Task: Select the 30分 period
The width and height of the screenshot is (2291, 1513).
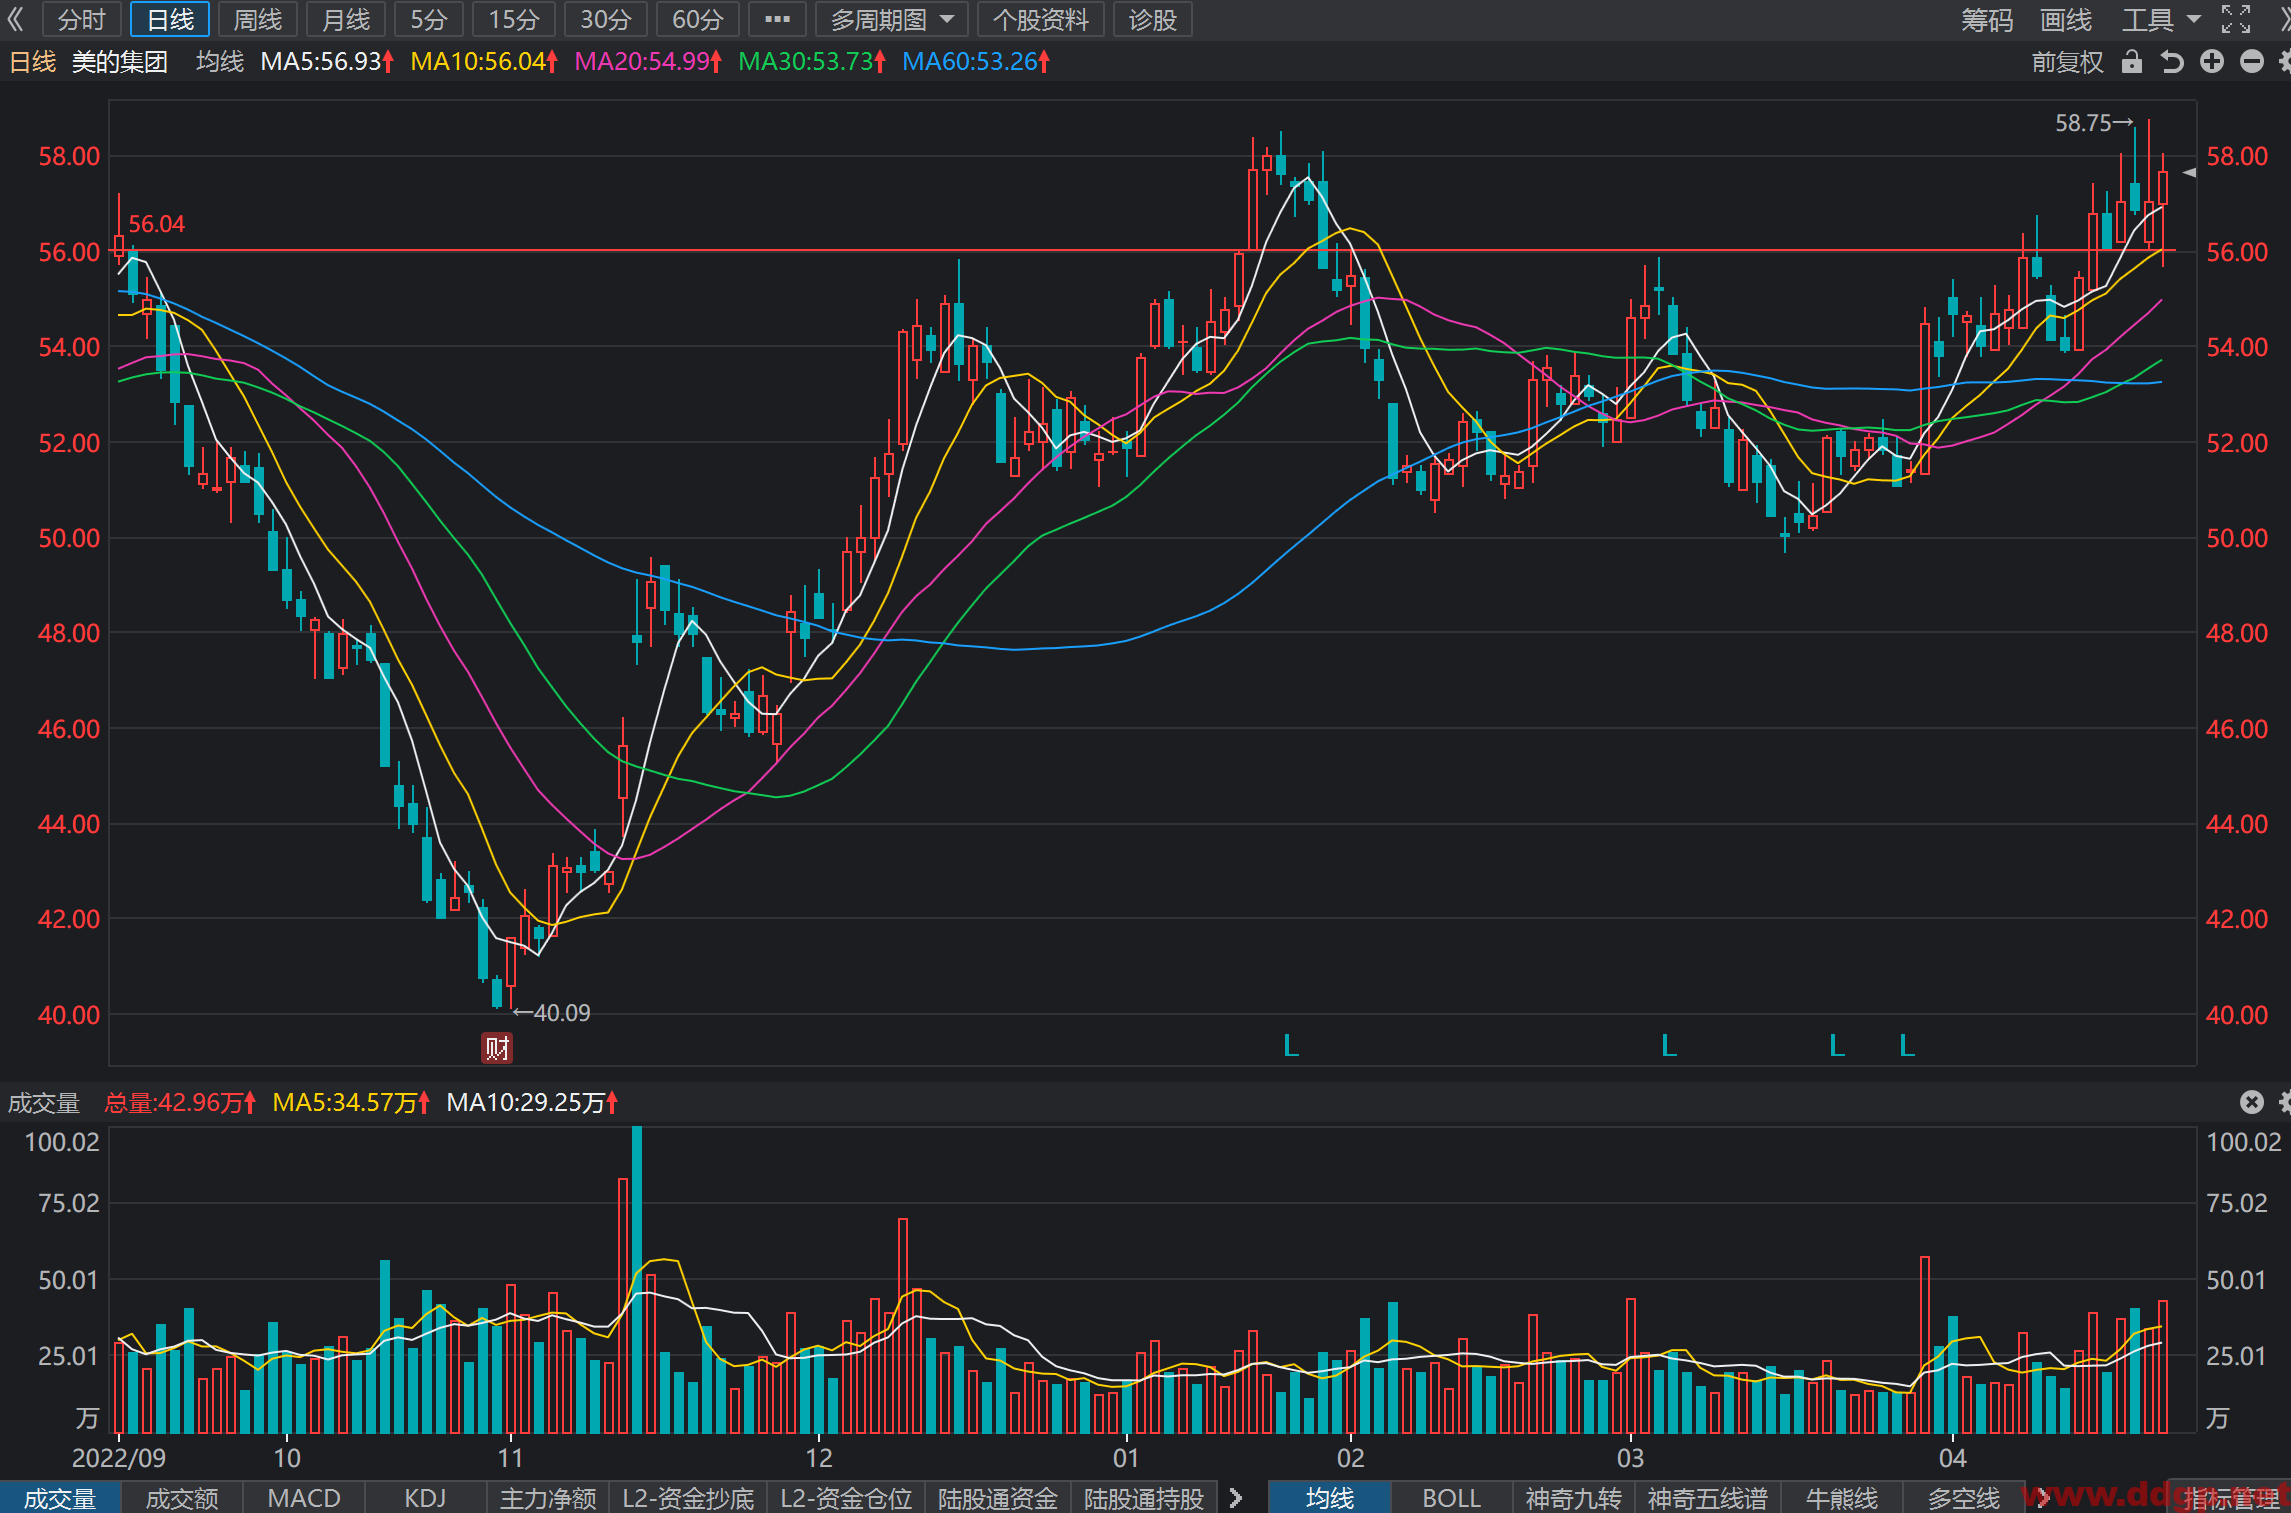Action: pyautogui.click(x=606, y=19)
